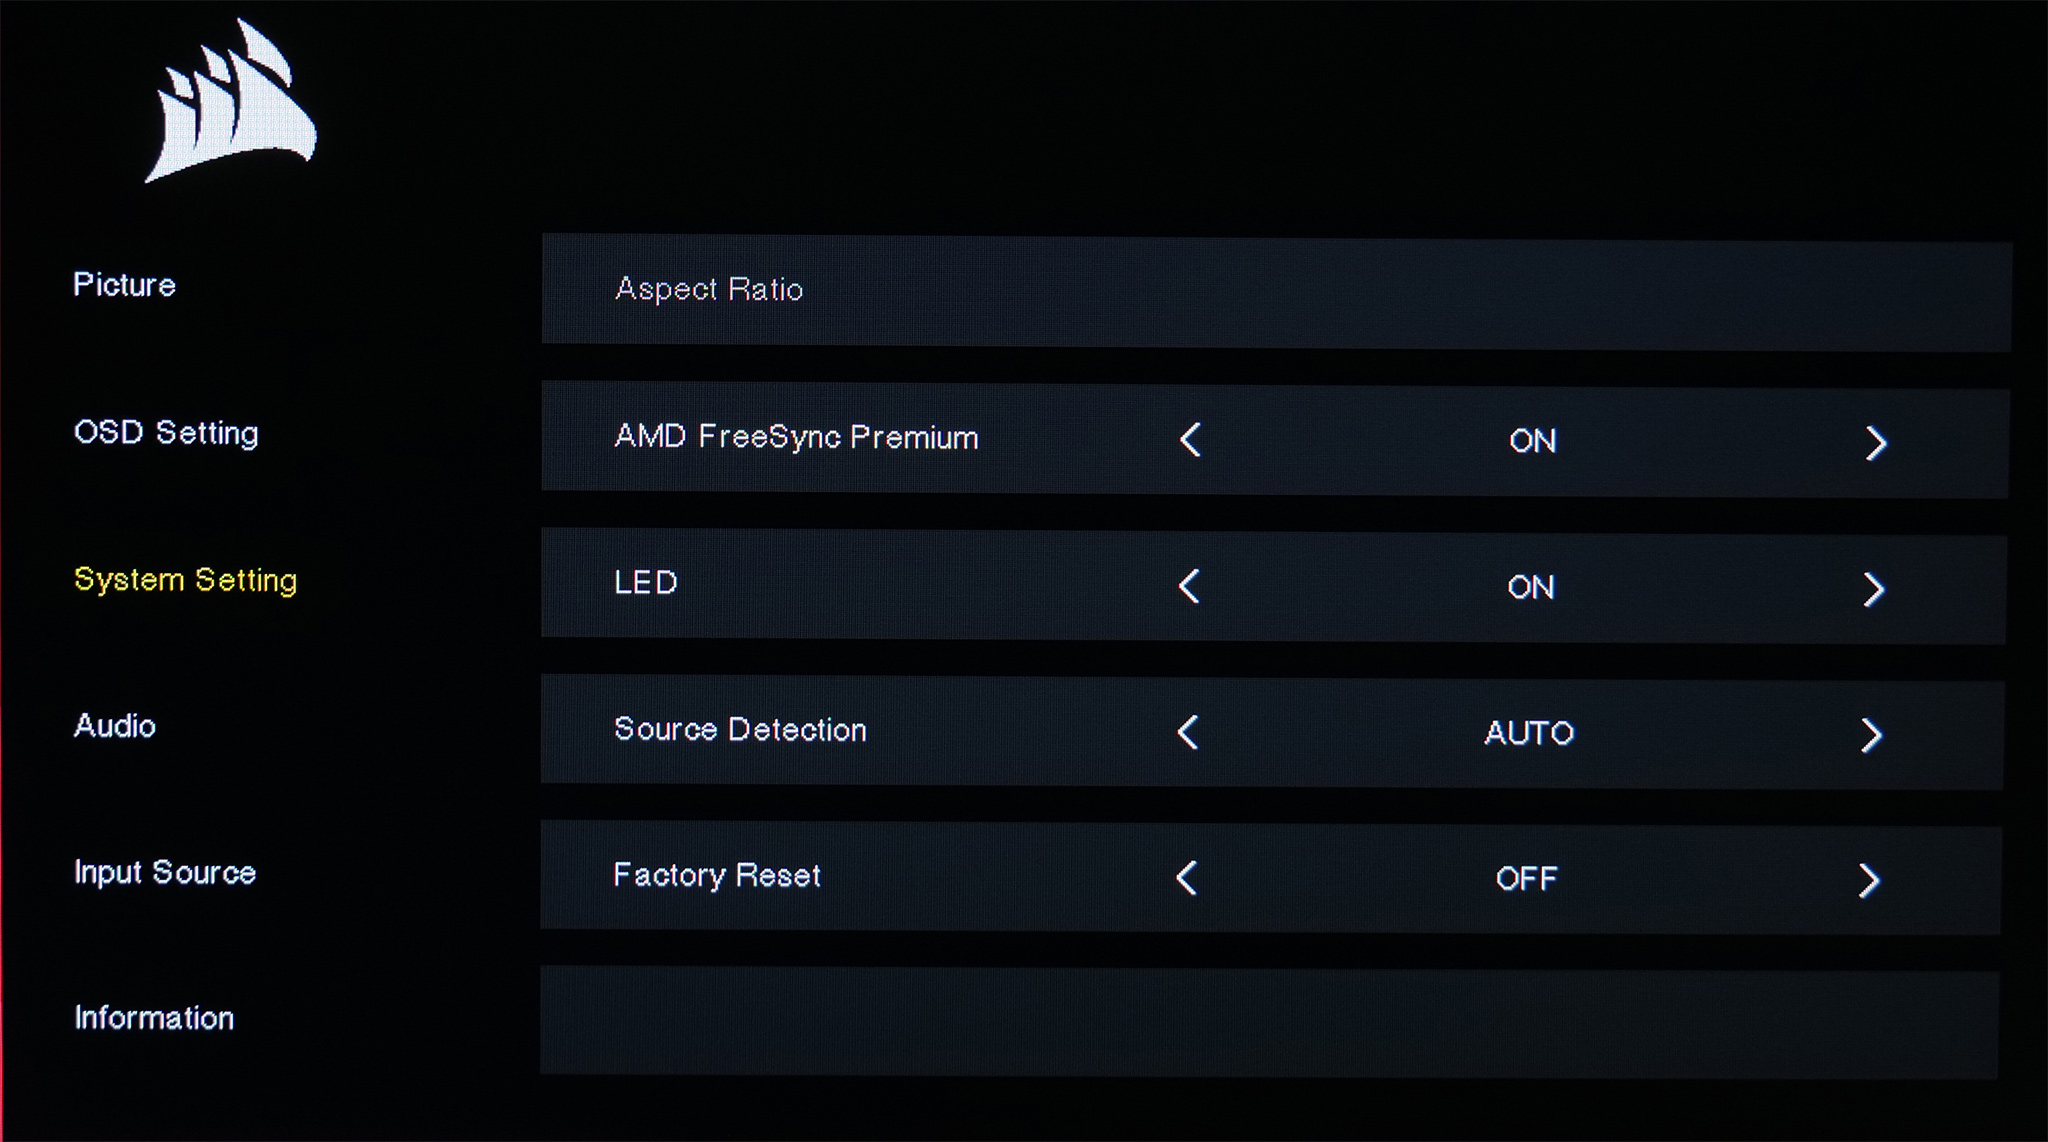Click right arrow for Source Detection
Image resolution: width=2048 pixels, height=1142 pixels.
click(1872, 735)
